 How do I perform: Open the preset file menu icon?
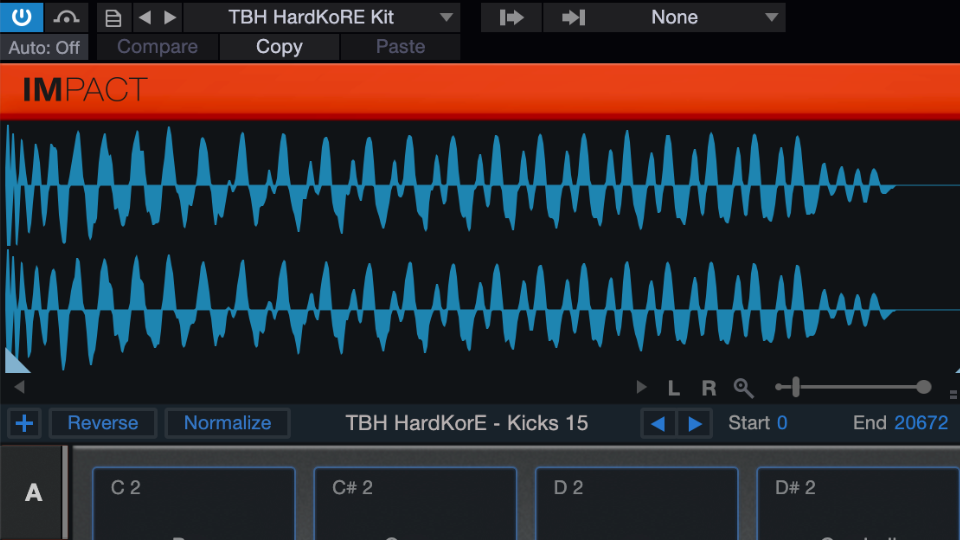coord(113,18)
